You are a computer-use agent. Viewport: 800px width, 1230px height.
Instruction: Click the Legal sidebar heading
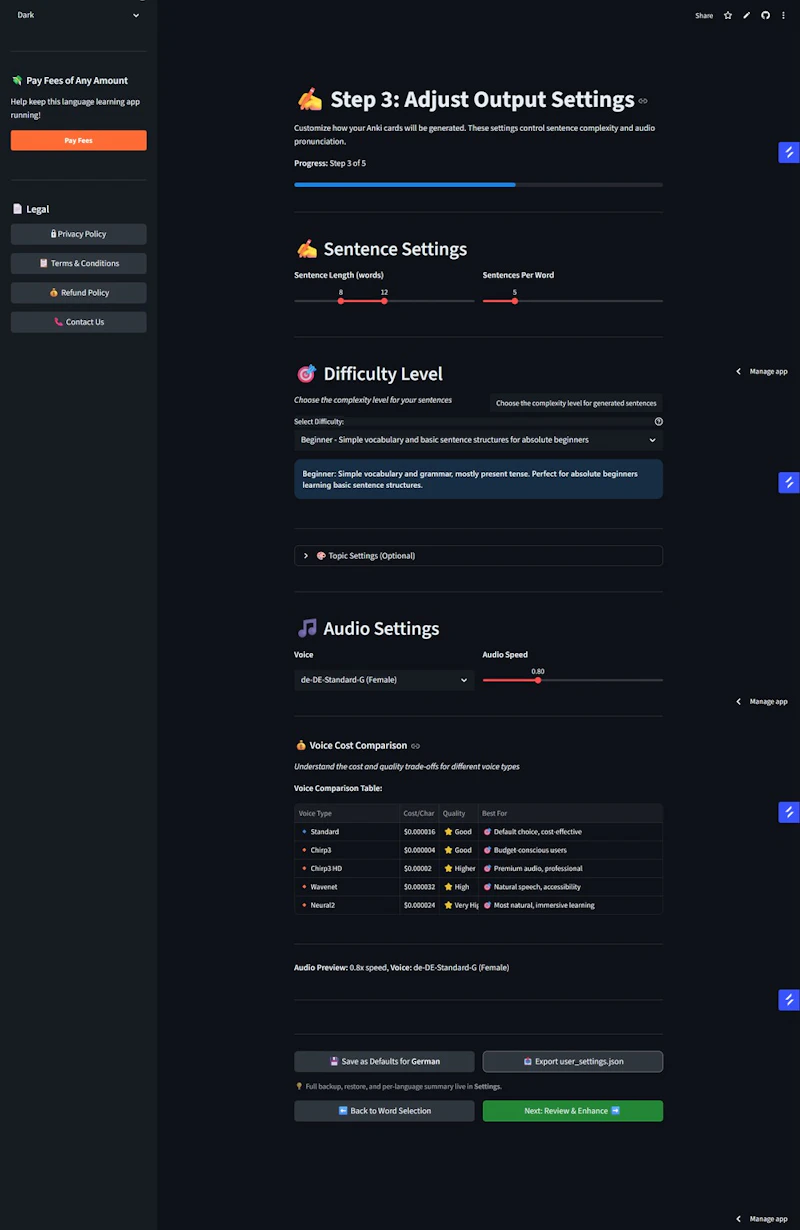(30, 209)
